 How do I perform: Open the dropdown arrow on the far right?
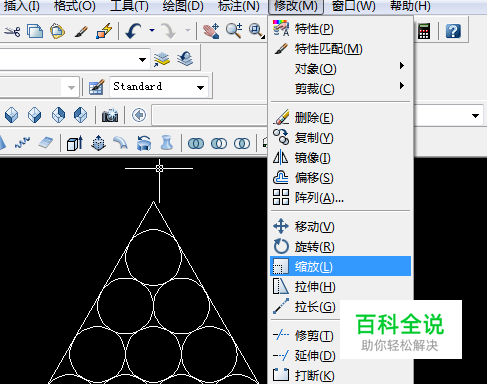coord(475,116)
